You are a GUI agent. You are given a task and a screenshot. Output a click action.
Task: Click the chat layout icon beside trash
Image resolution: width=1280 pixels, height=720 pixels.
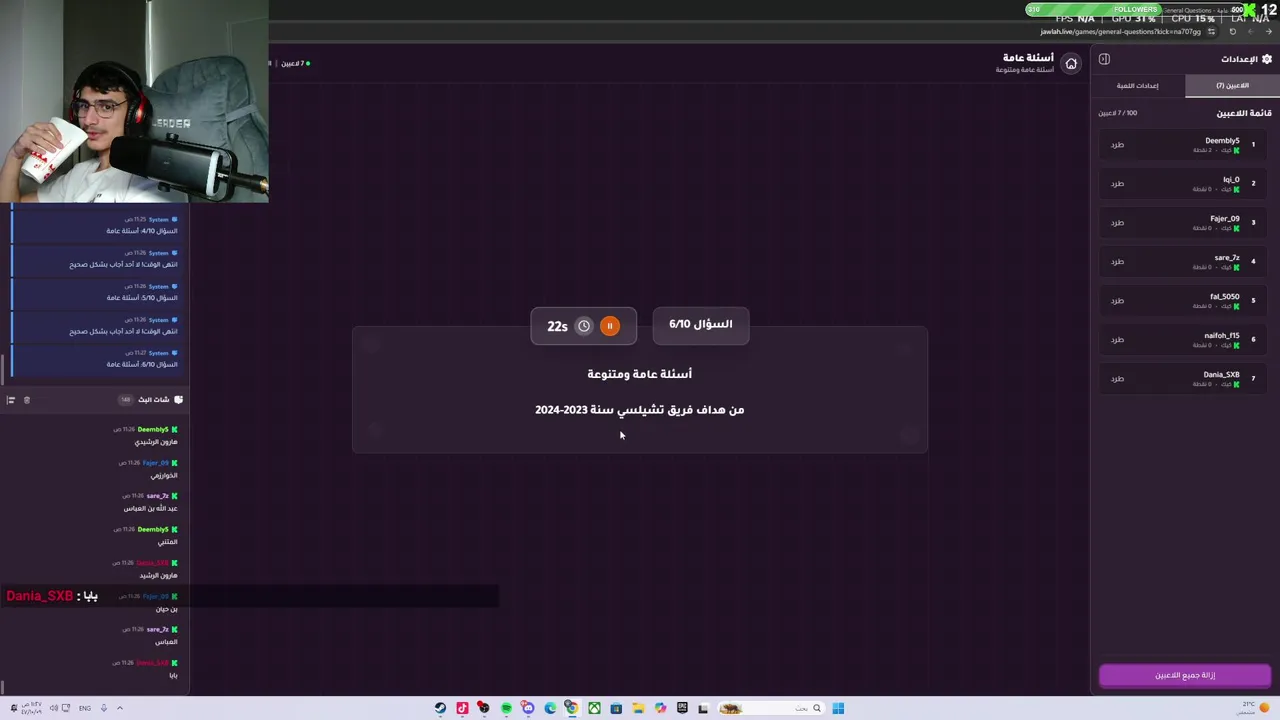[11, 400]
